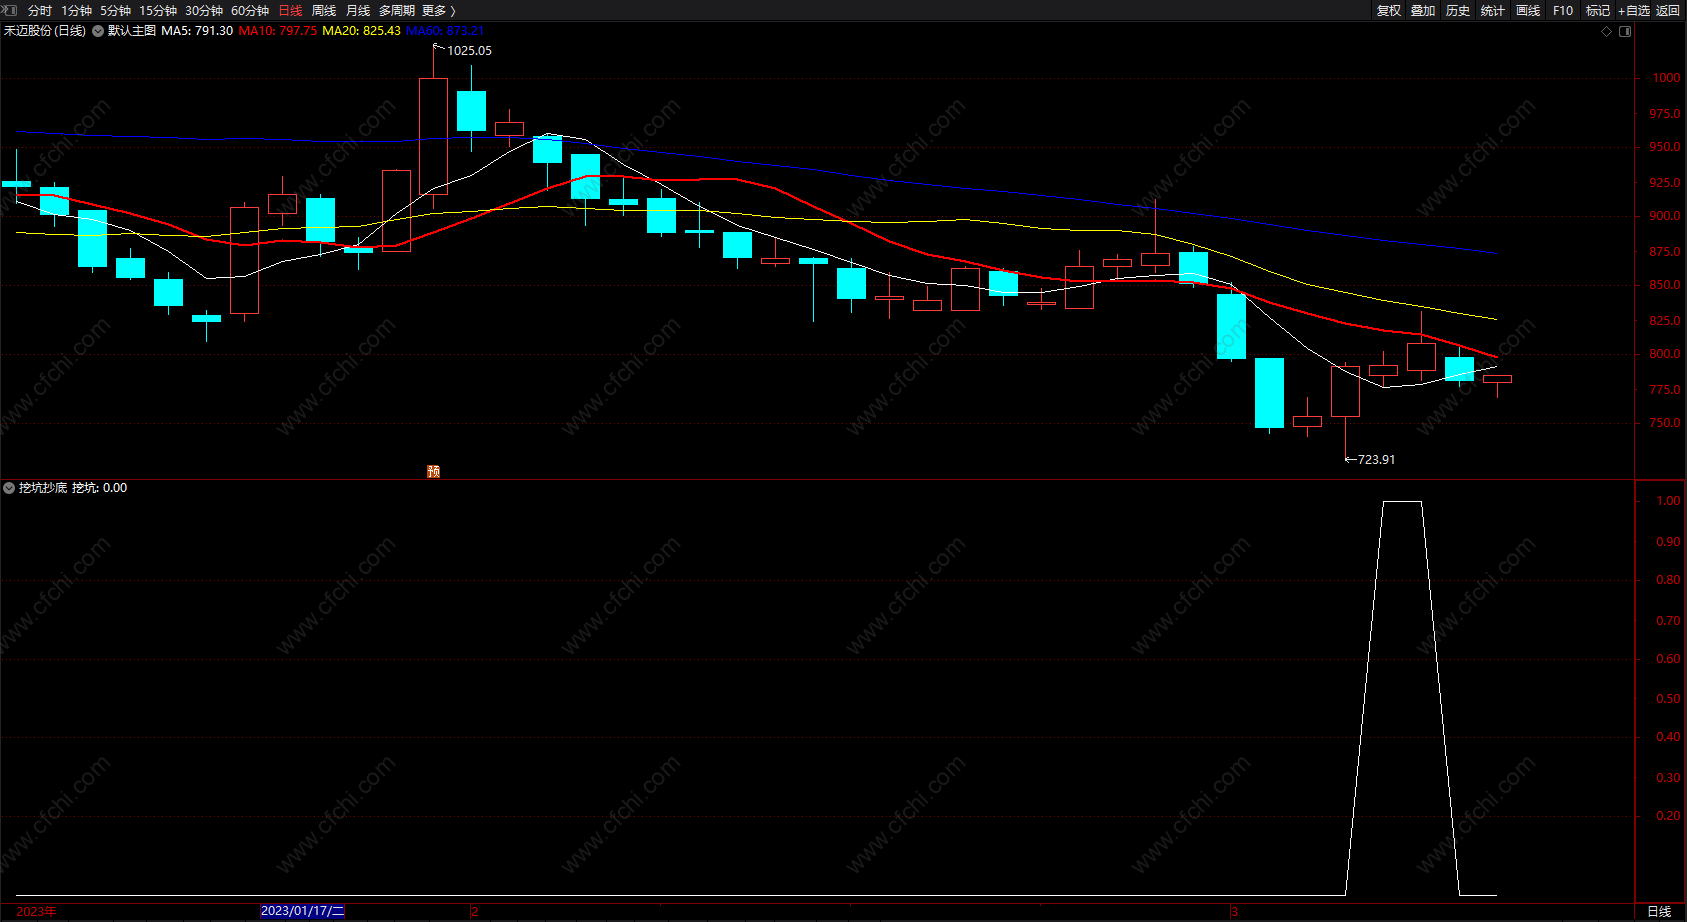
Task: Click the 日线 label at bottom right
Action: [1659, 912]
